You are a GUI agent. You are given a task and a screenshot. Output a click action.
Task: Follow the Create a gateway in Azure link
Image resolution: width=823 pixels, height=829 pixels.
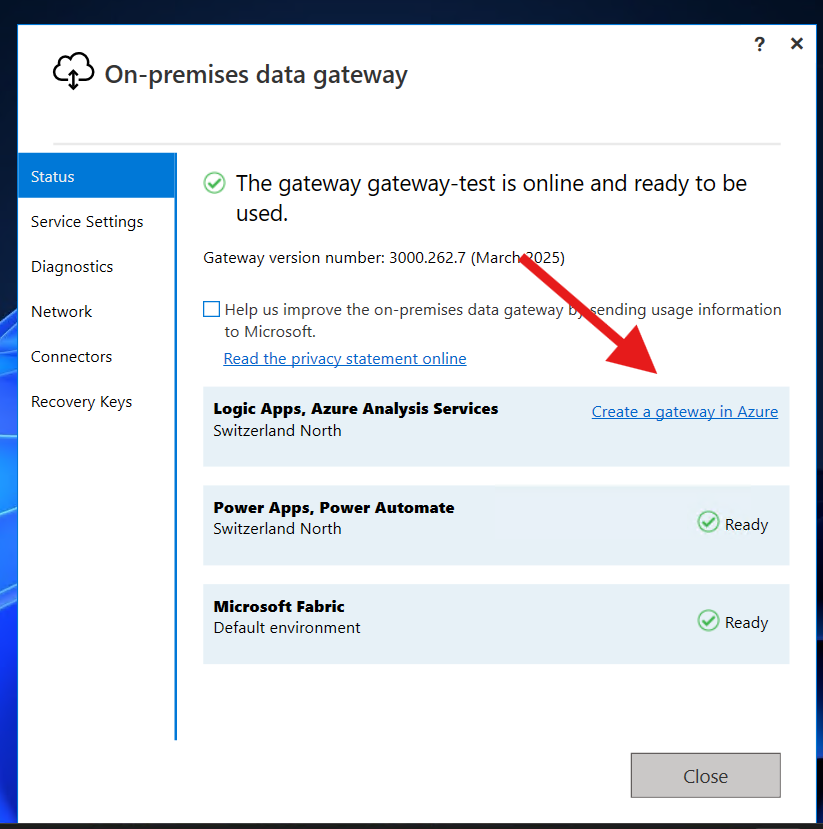[x=684, y=412]
